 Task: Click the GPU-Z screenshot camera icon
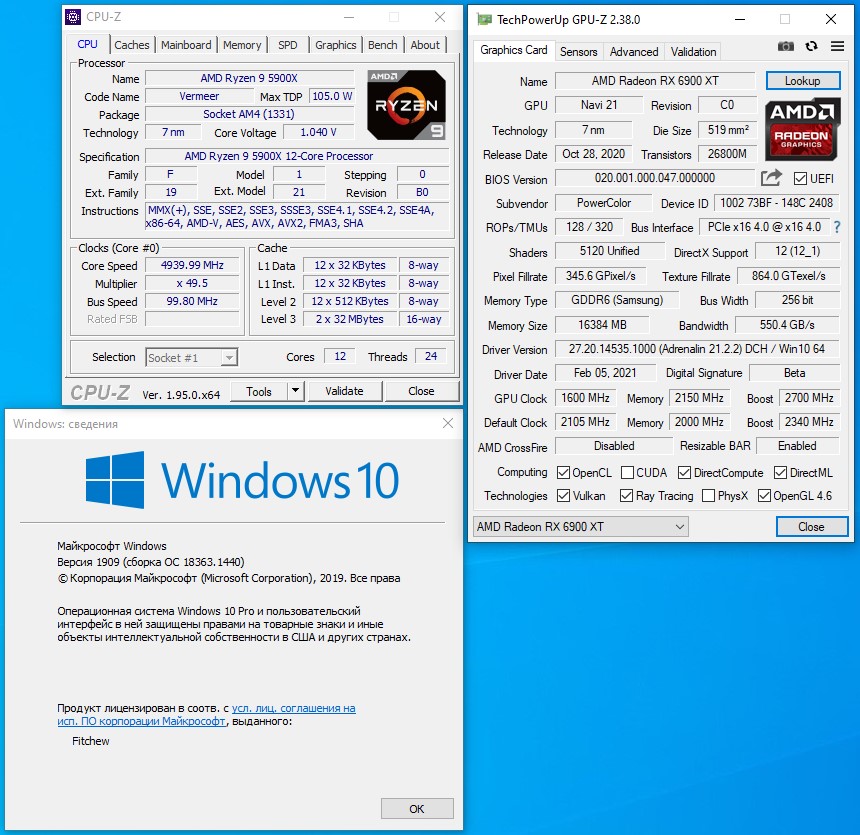click(785, 47)
